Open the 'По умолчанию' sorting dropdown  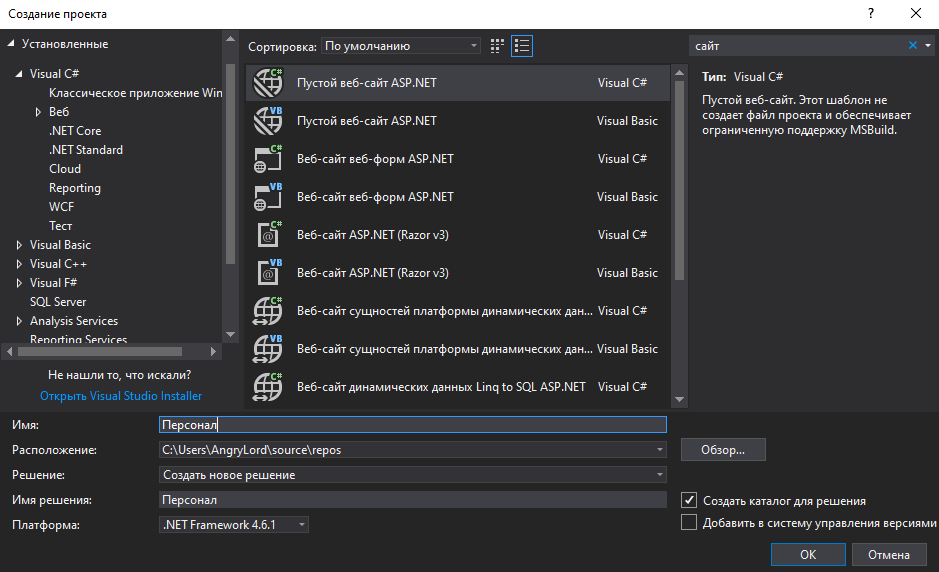point(401,46)
